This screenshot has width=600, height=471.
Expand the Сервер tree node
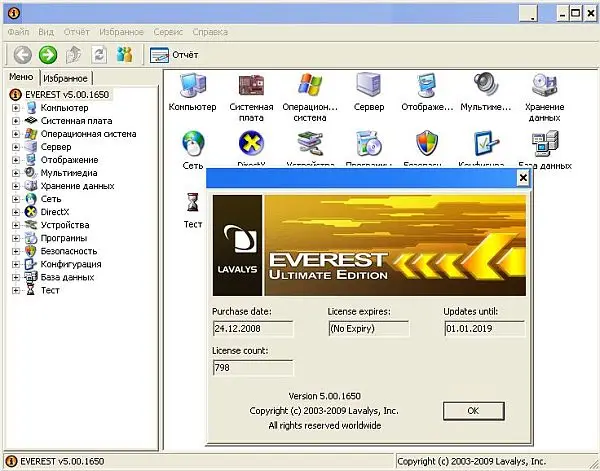coord(16,147)
